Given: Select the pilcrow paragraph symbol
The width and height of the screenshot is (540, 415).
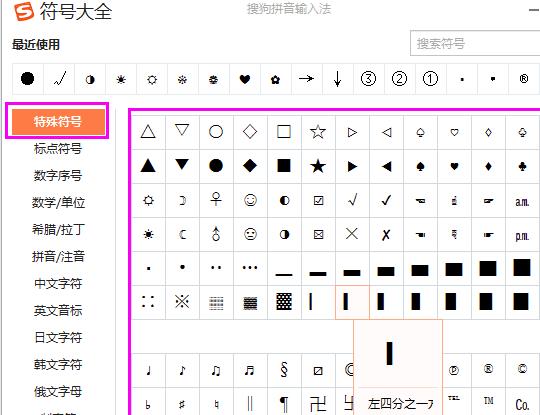Looking at the screenshot, I should point(284,404).
